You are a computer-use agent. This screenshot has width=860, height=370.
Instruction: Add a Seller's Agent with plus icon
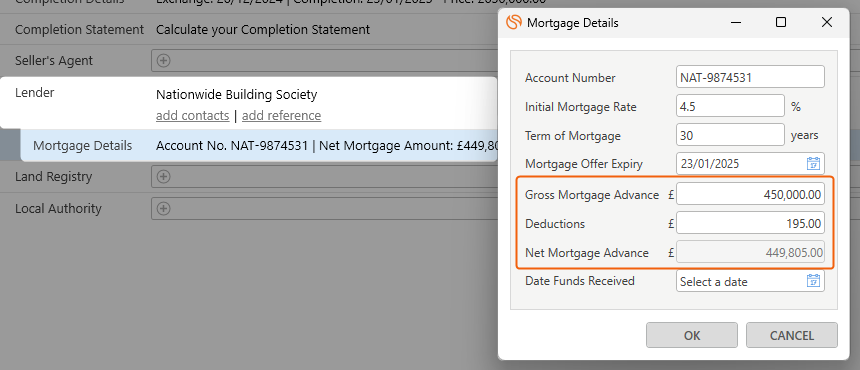[163, 60]
